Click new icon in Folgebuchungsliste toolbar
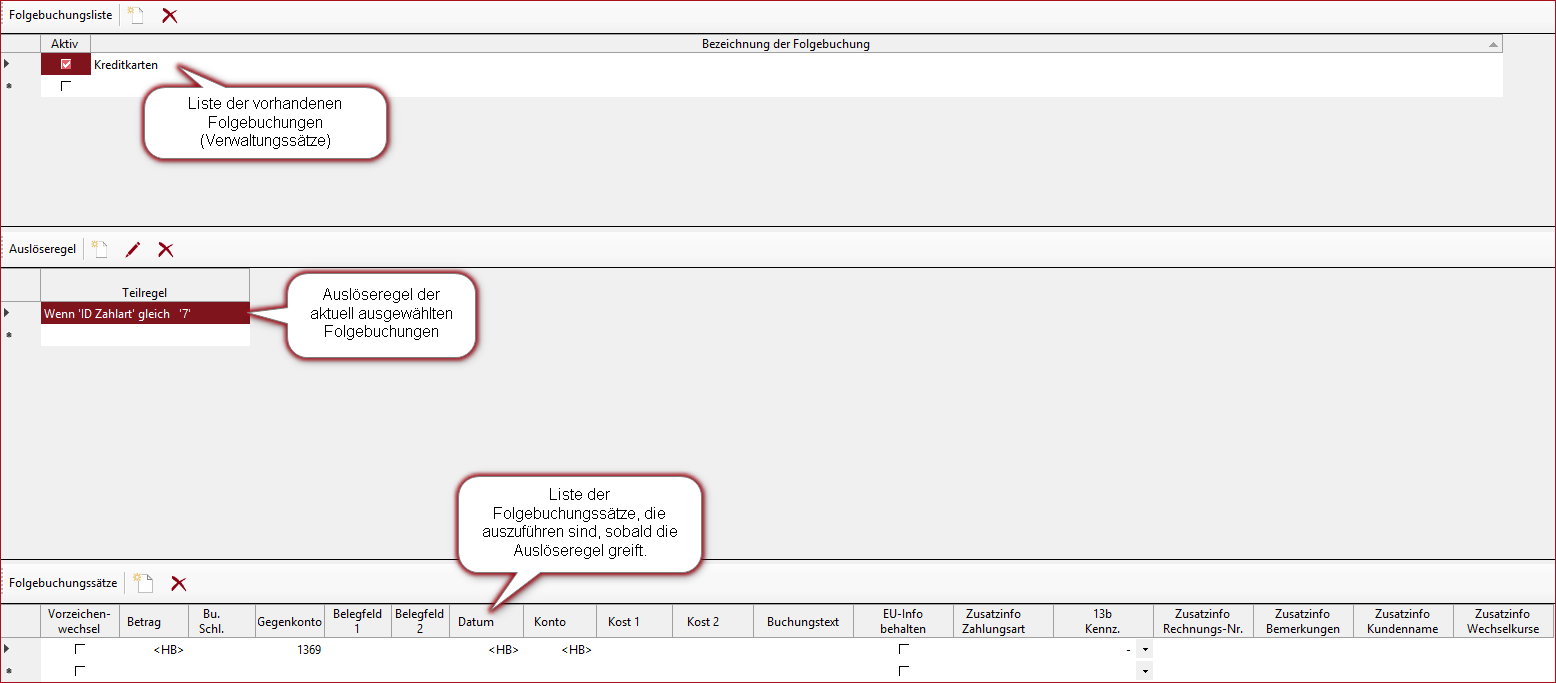 pos(136,16)
